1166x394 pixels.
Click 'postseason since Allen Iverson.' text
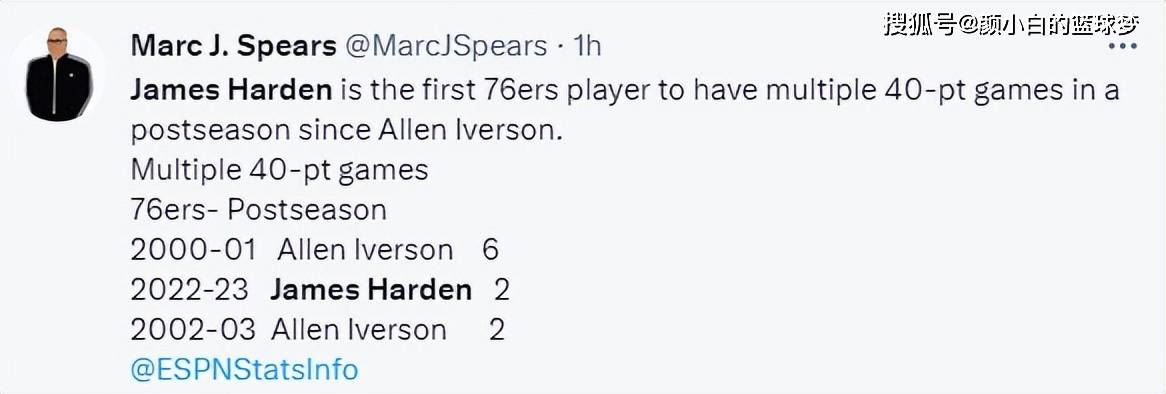(x=347, y=131)
